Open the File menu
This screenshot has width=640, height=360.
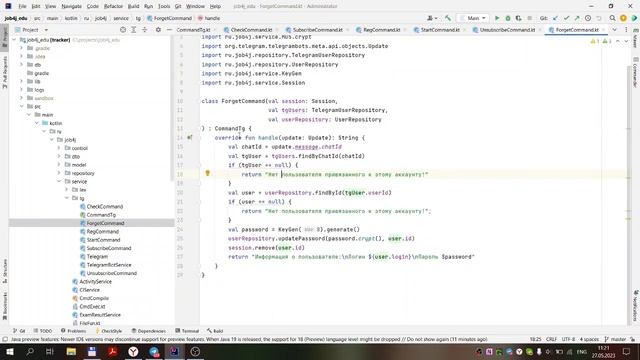click(22, 6)
